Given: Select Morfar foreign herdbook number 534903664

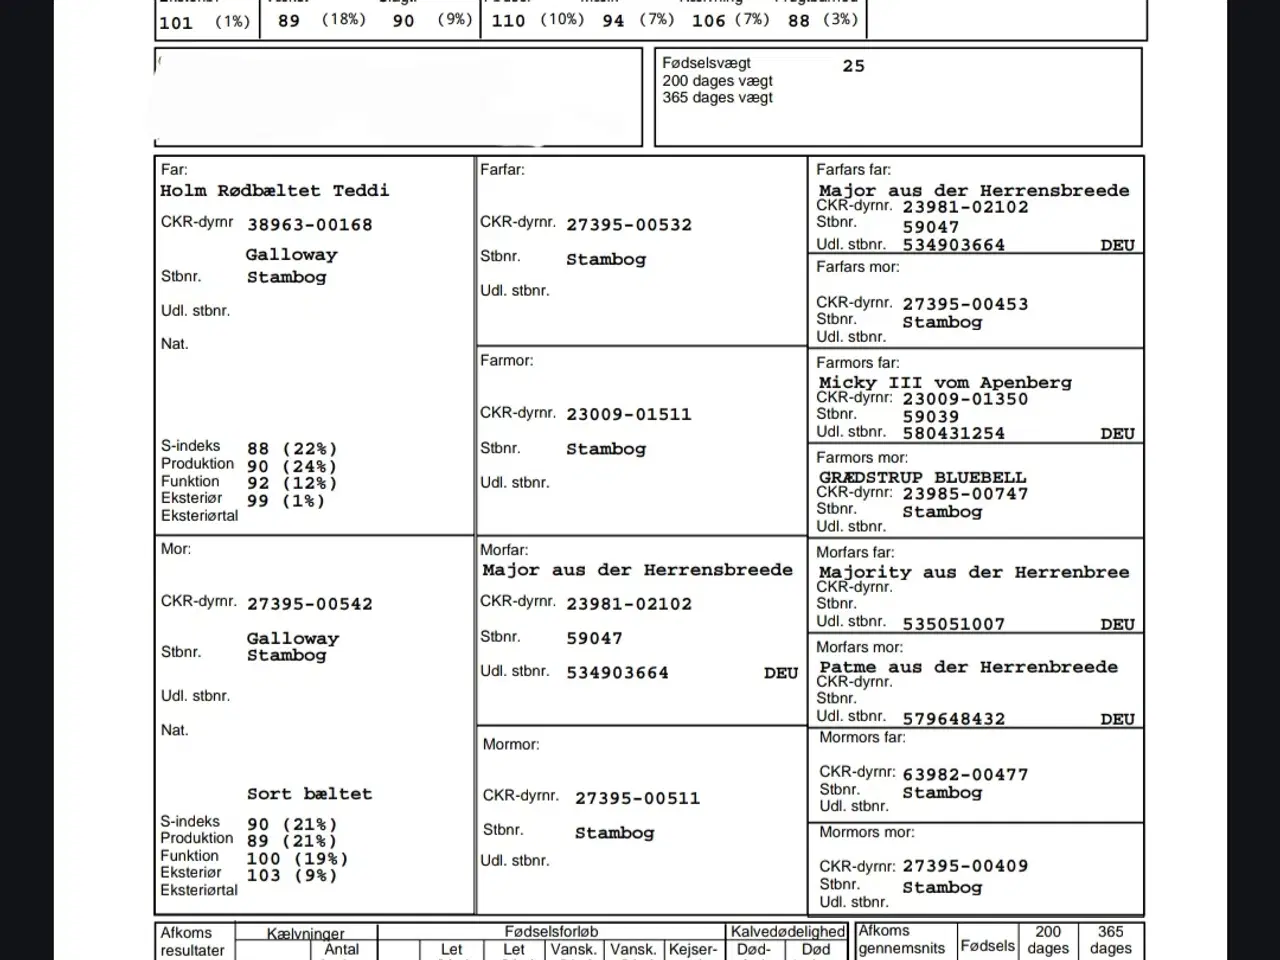Looking at the screenshot, I should [x=617, y=674].
